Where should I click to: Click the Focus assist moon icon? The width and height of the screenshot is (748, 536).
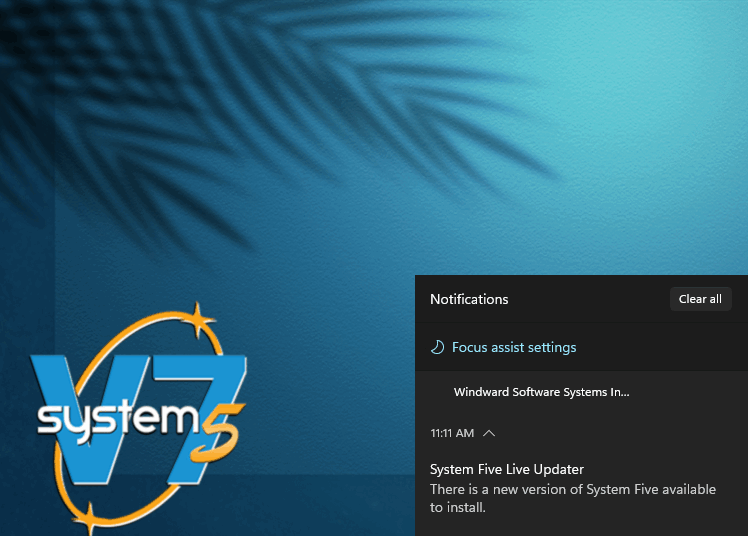(x=437, y=347)
